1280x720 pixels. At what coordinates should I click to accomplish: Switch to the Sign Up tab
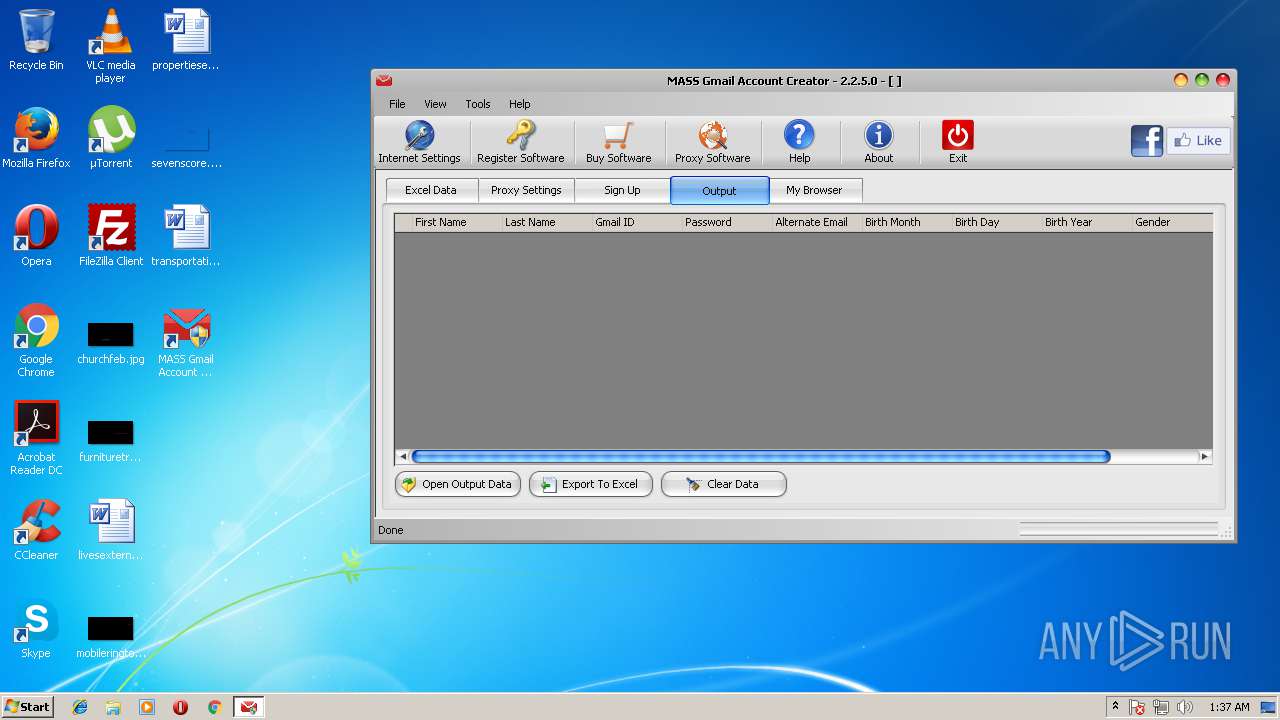(622, 190)
